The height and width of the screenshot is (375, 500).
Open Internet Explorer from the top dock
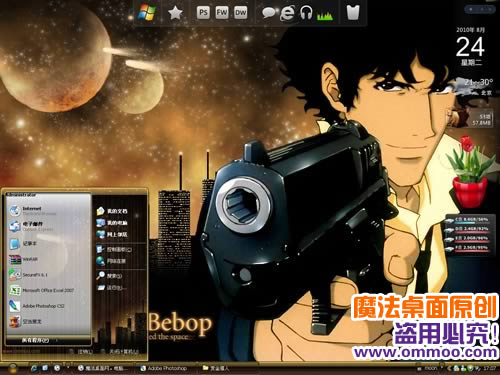pos(287,13)
